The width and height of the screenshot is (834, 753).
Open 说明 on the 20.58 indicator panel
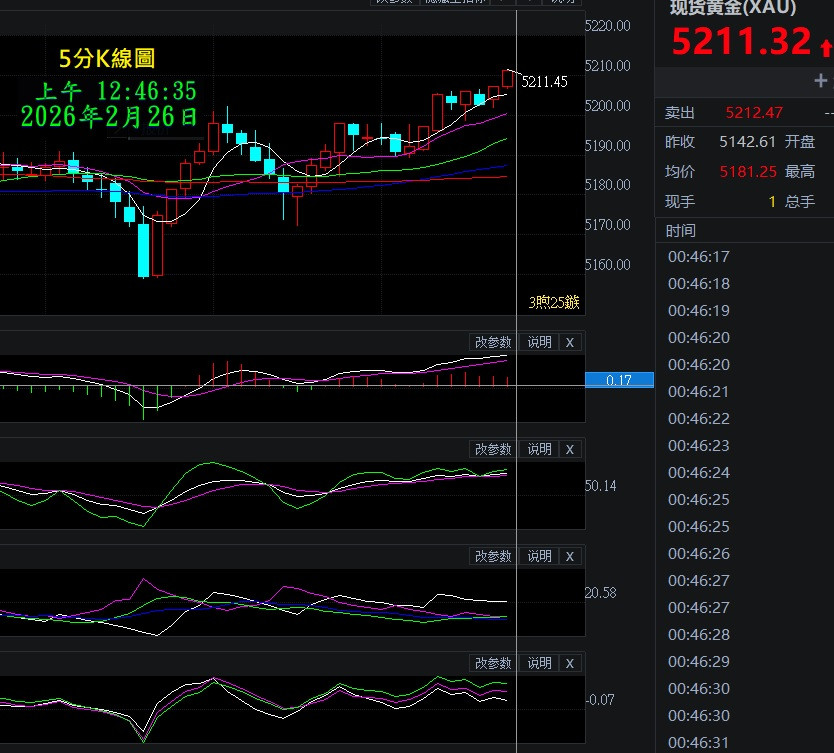(x=539, y=556)
